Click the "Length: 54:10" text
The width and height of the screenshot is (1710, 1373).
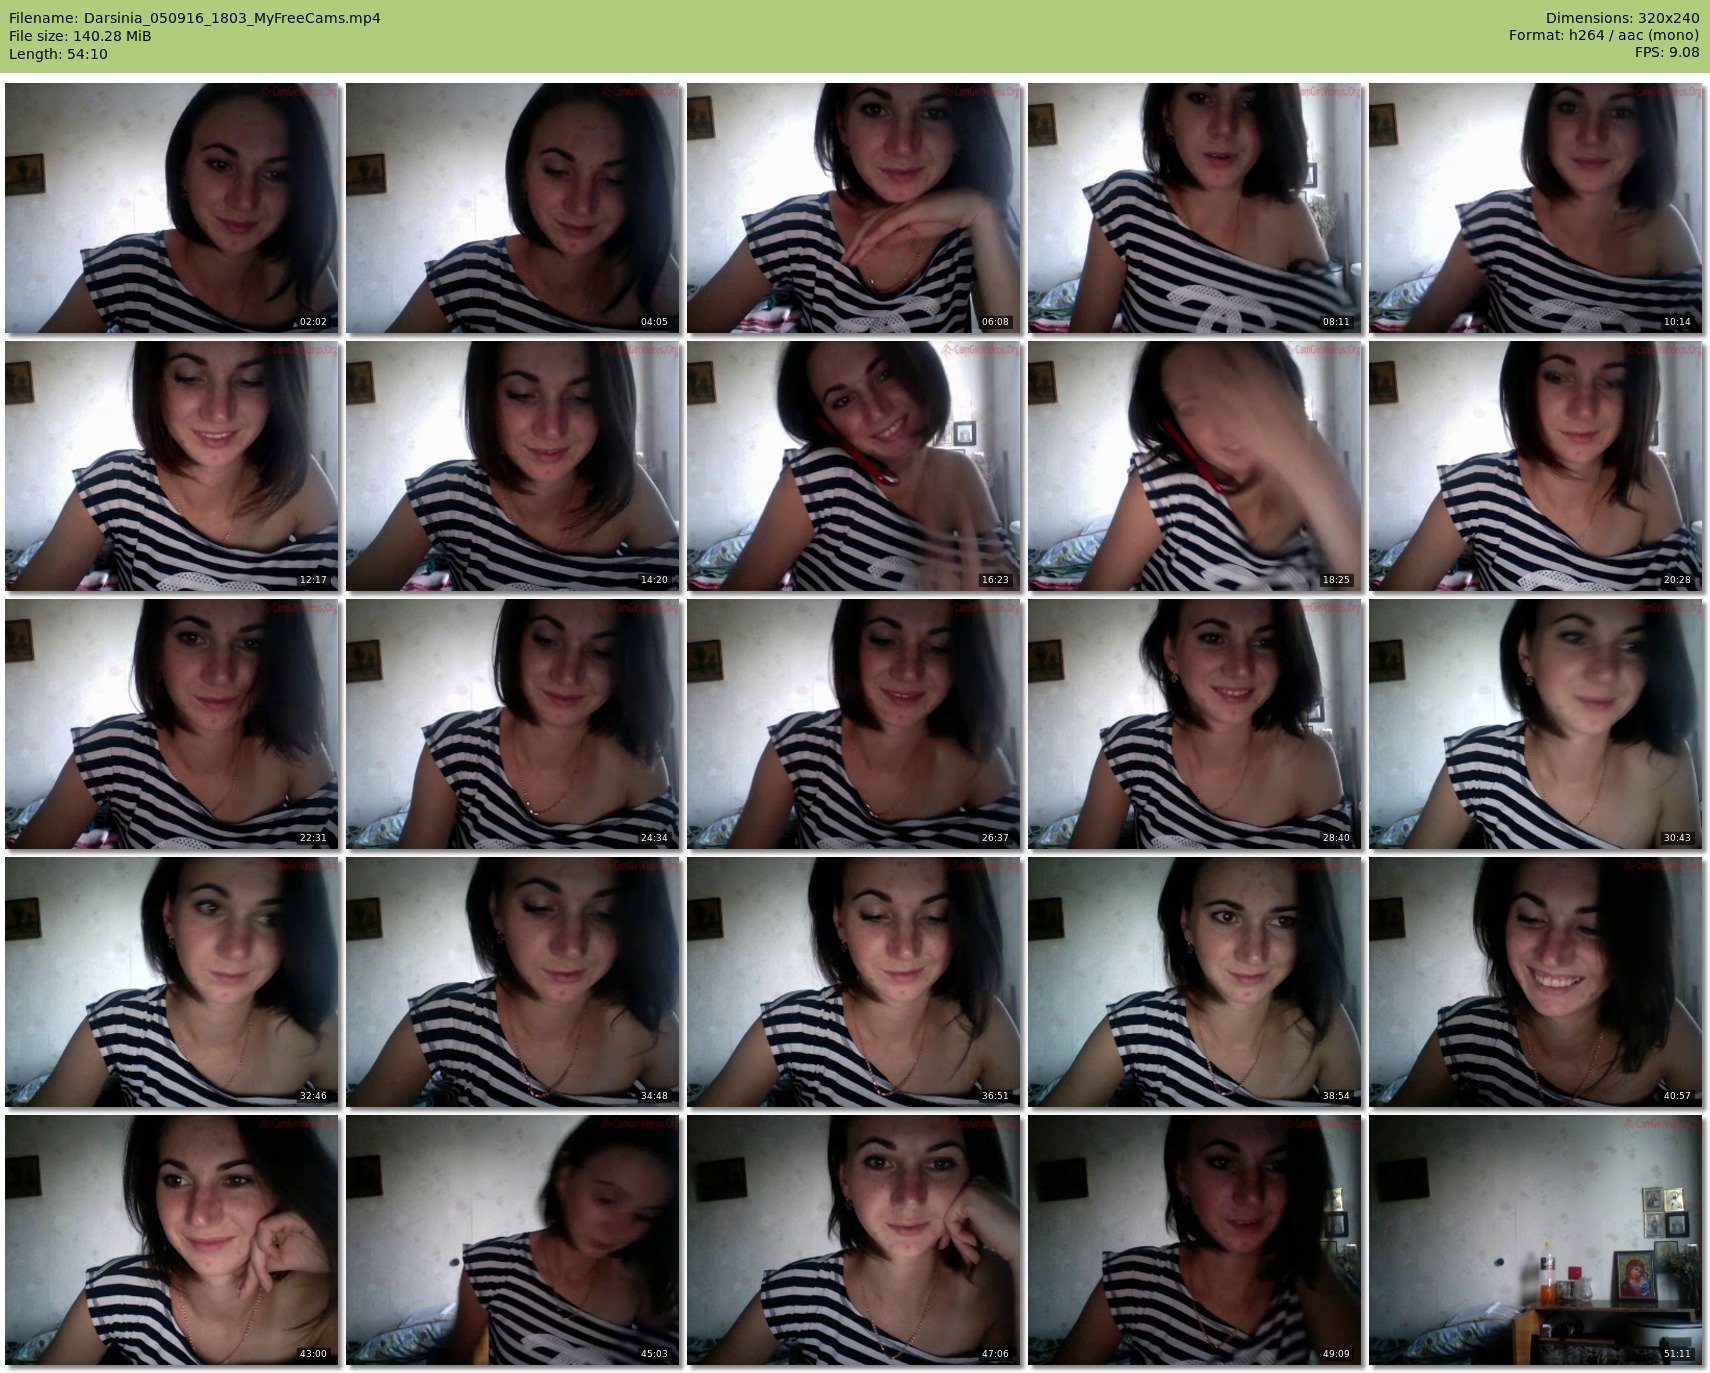point(58,54)
